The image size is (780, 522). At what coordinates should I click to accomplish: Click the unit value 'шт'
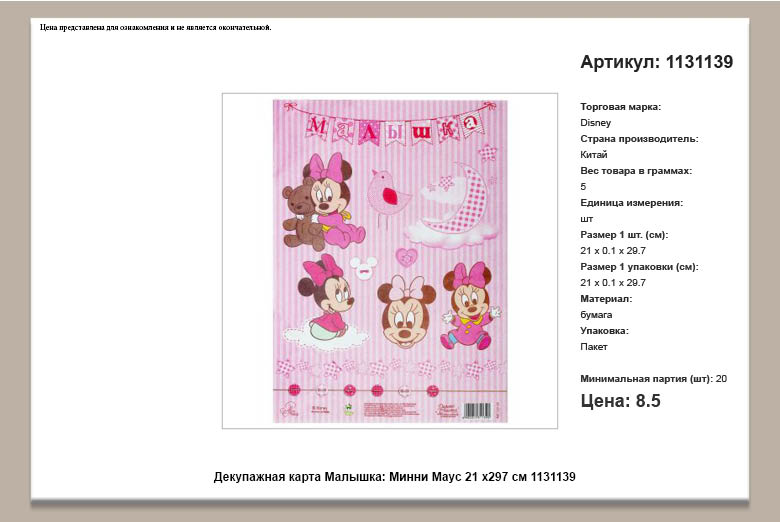[x=586, y=219]
